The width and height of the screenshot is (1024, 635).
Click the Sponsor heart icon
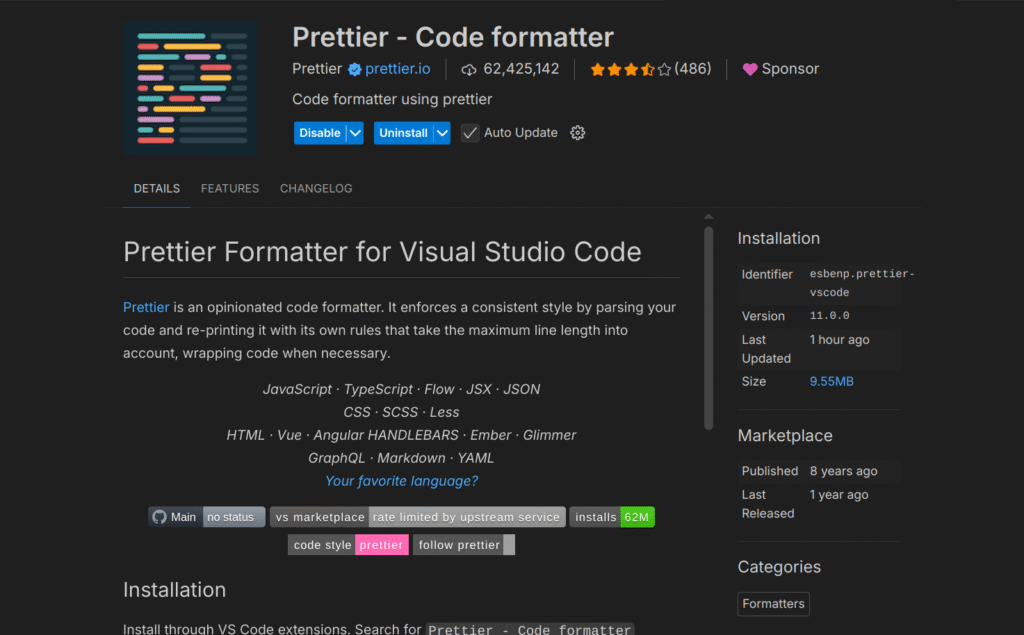pyautogui.click(x=750, y=69)
